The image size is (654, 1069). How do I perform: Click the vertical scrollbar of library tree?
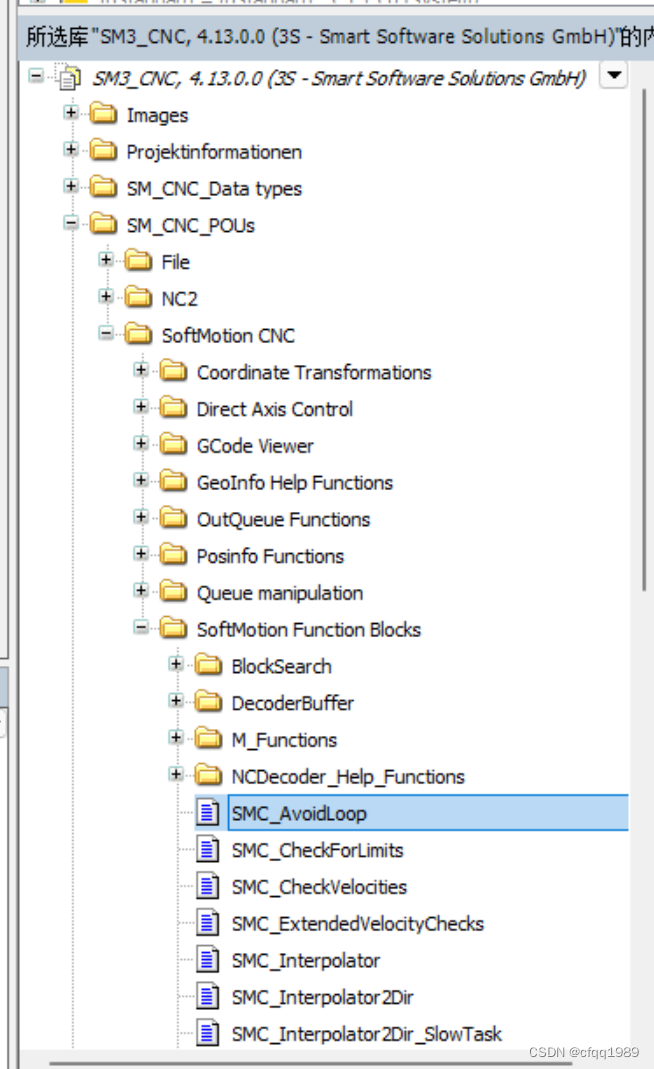tap(644, 340)
